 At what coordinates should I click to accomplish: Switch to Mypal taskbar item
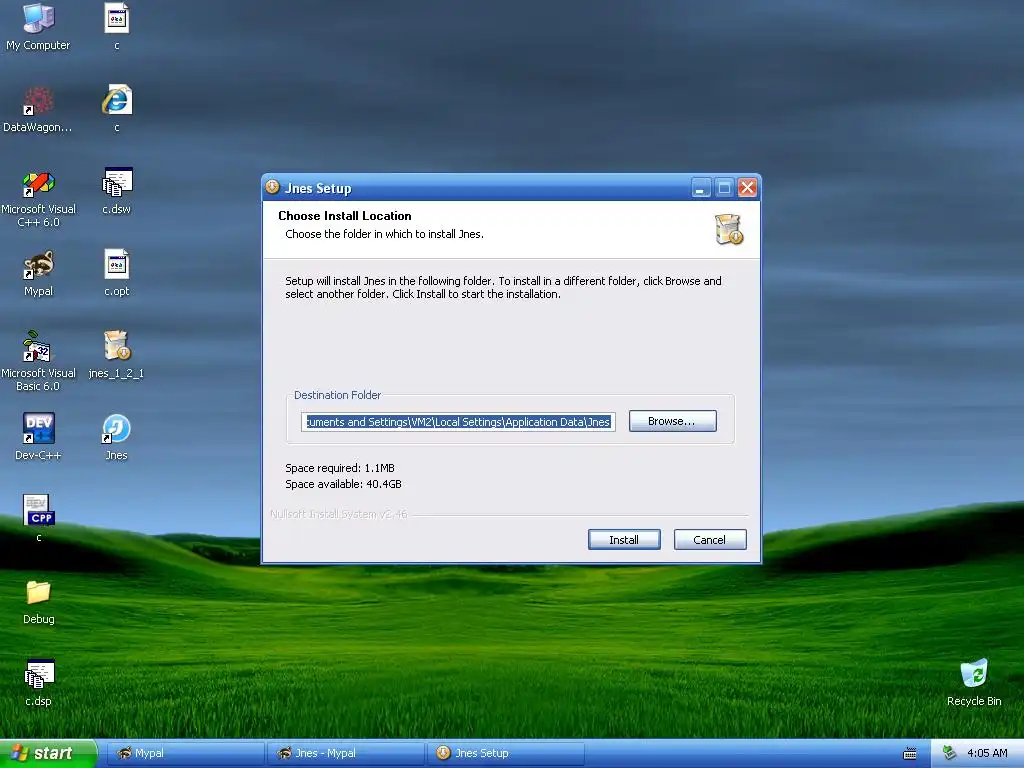pos(185,753)
